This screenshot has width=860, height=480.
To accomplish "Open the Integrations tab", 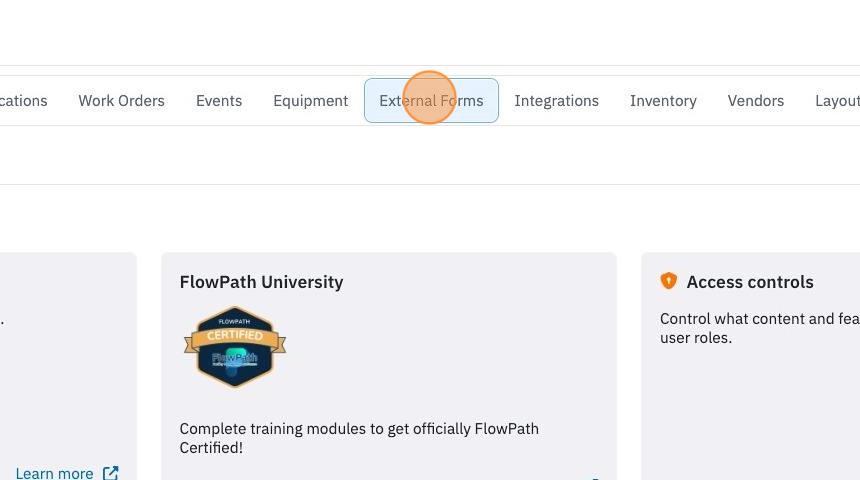I will 556,100.
